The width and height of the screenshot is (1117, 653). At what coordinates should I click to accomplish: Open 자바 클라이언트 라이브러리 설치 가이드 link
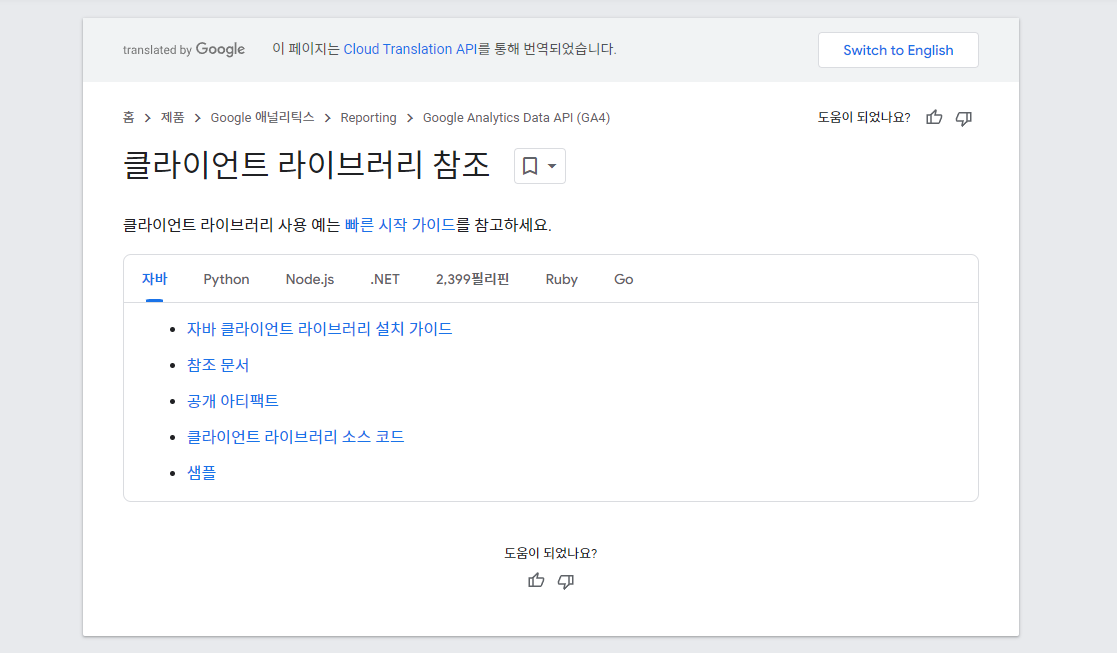pos(319,329)
